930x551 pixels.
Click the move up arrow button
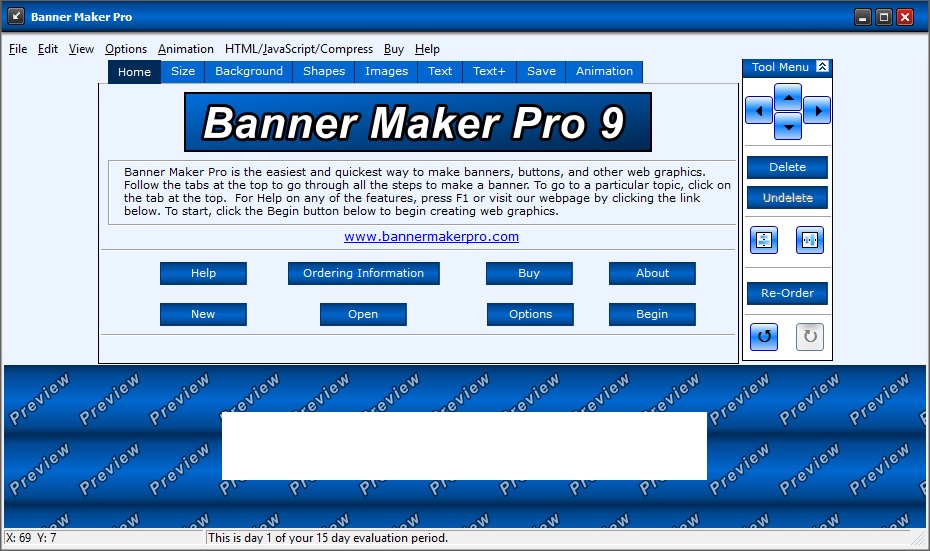(x=788, y=97)
